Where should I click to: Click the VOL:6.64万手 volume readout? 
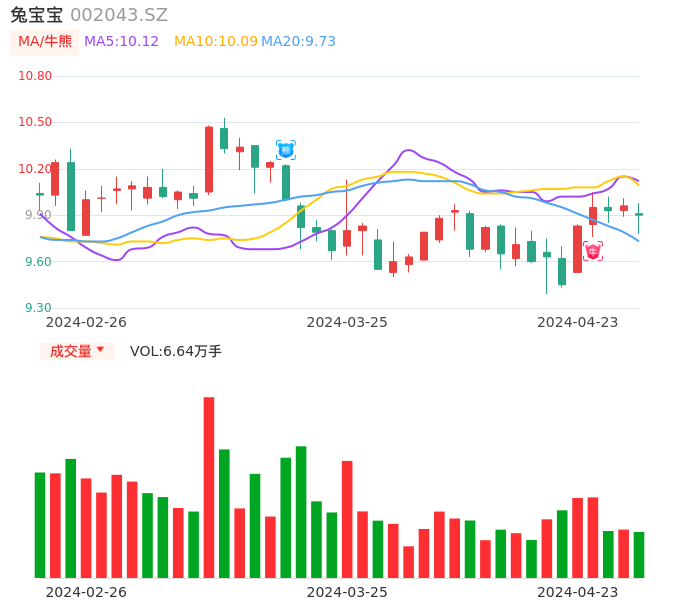[x=176, y=351]
